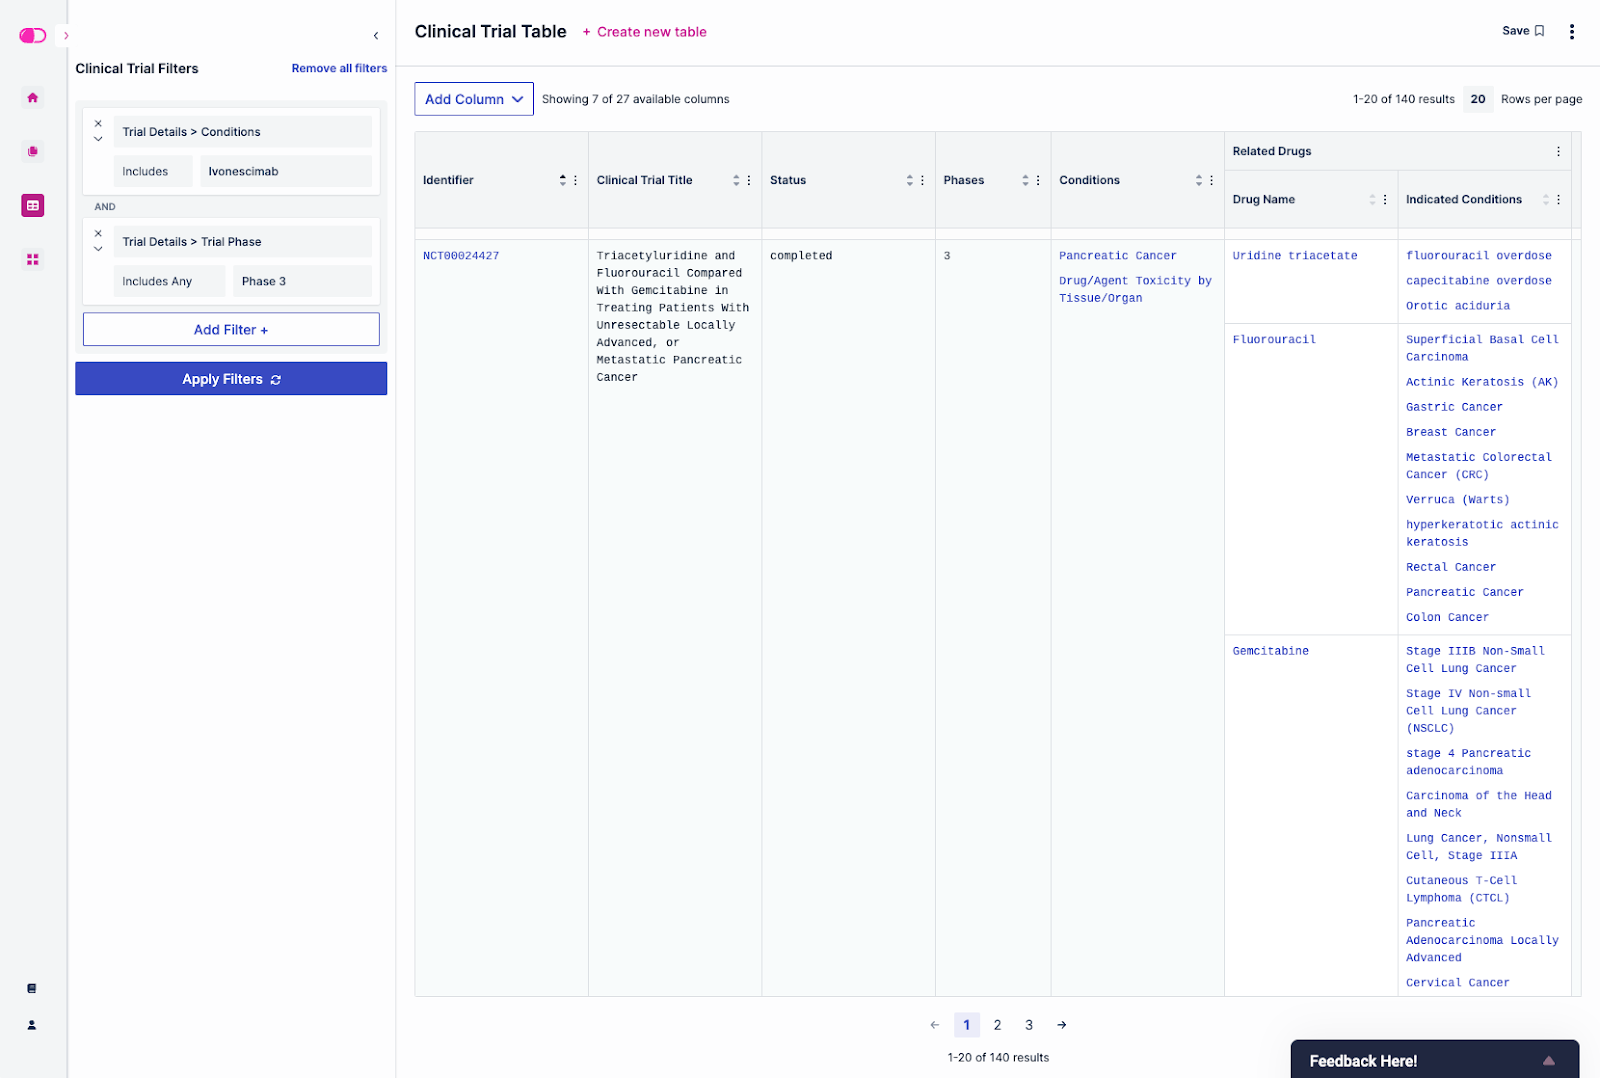The height and width of the screenshot is (1078, 1600).
Task: Open the grid dashboard sidebar icon
Action: 33,260
